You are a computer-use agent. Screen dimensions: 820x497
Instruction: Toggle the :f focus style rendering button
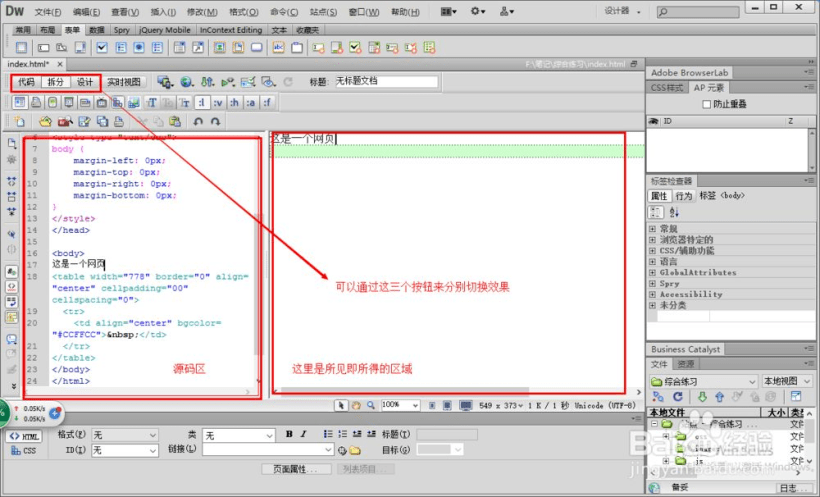267,103
